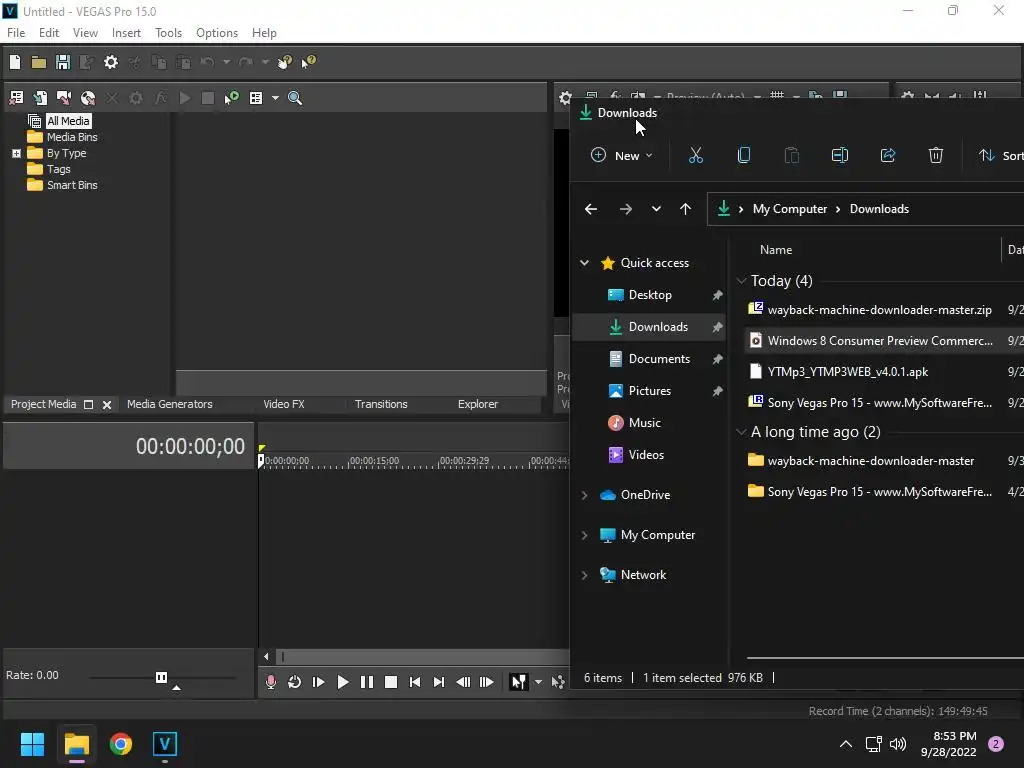Open recent locations chevron in Explorer
Image resolution: width=1024 pixels, height=768 pixels.
tap(656, 209)
